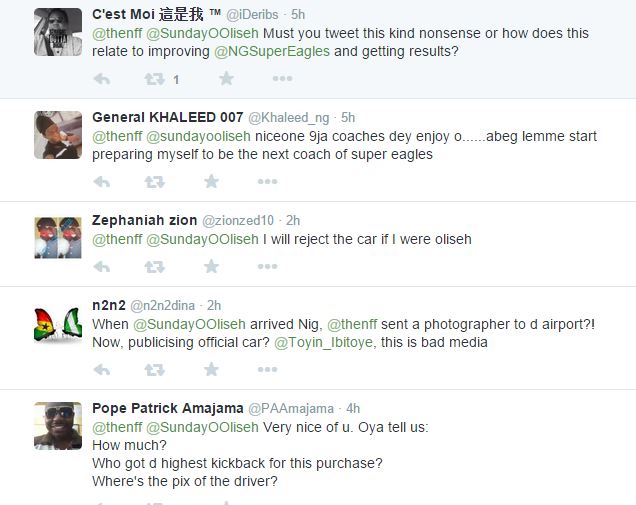Viewport: 636px width, 505px height.
Task: Click n2n2's flag avatar thumbnail
Action: pos(58,323)
